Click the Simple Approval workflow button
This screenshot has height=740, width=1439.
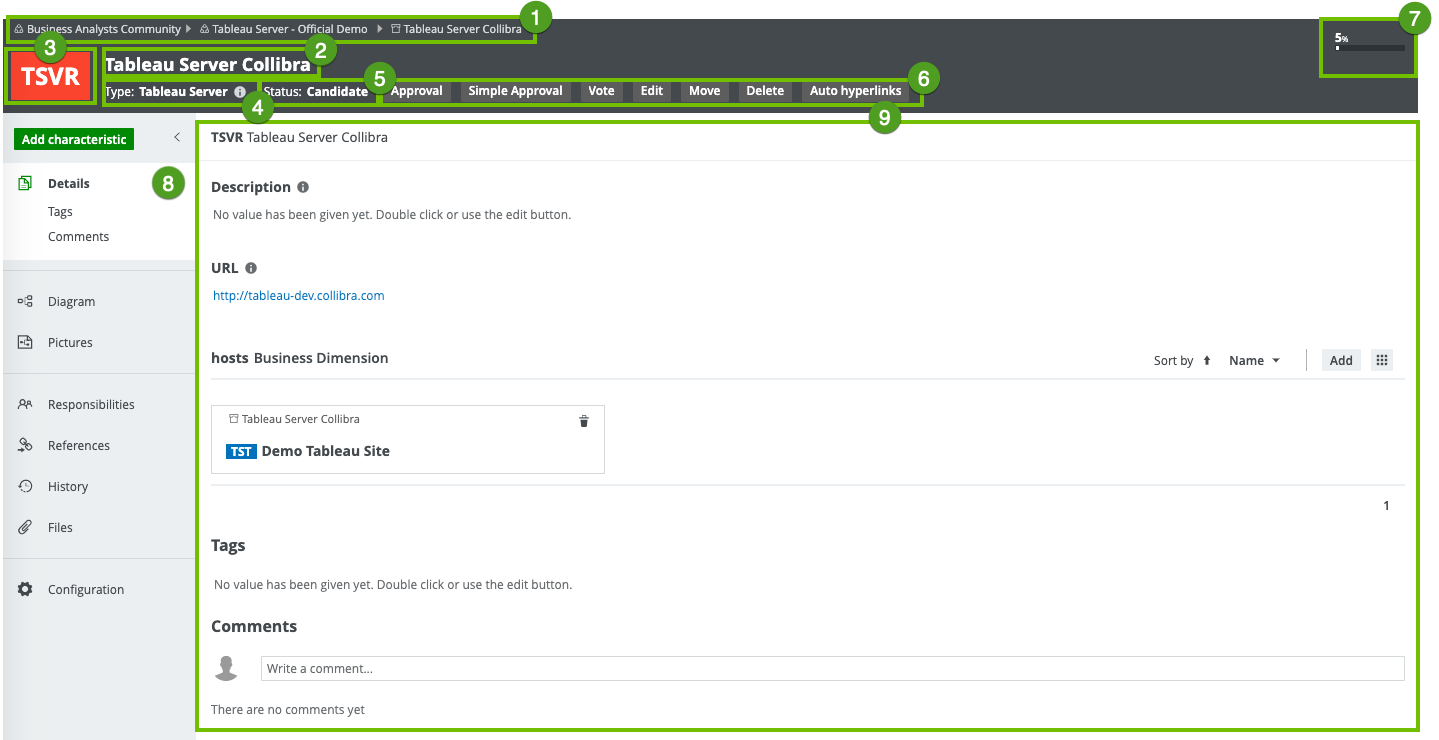pos(515,91)
